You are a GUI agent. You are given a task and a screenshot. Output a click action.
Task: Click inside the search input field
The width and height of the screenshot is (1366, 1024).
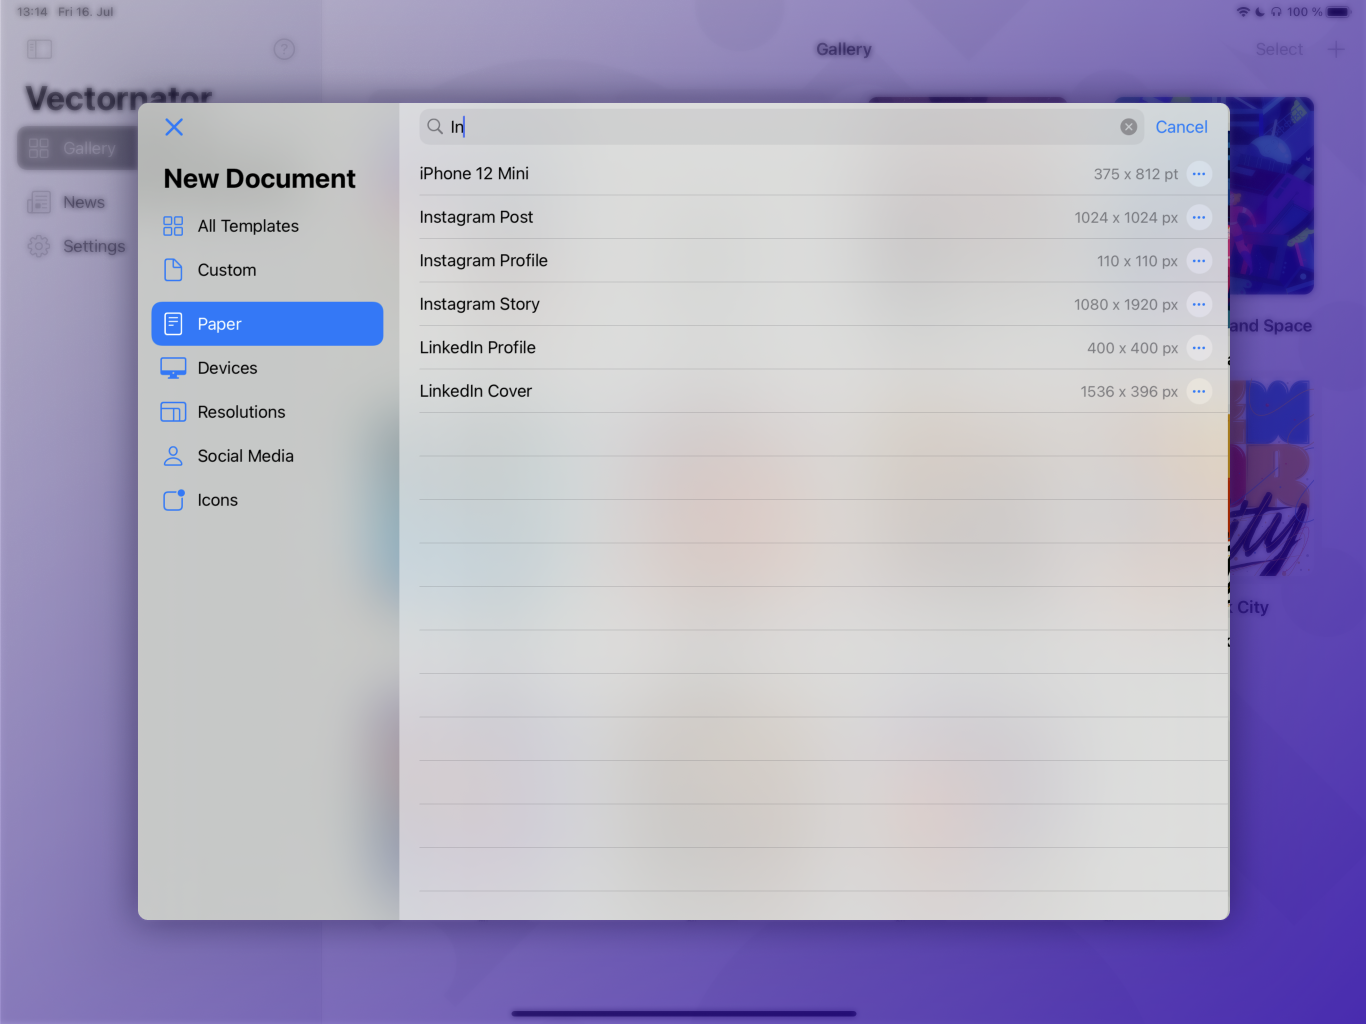(781, 127)
